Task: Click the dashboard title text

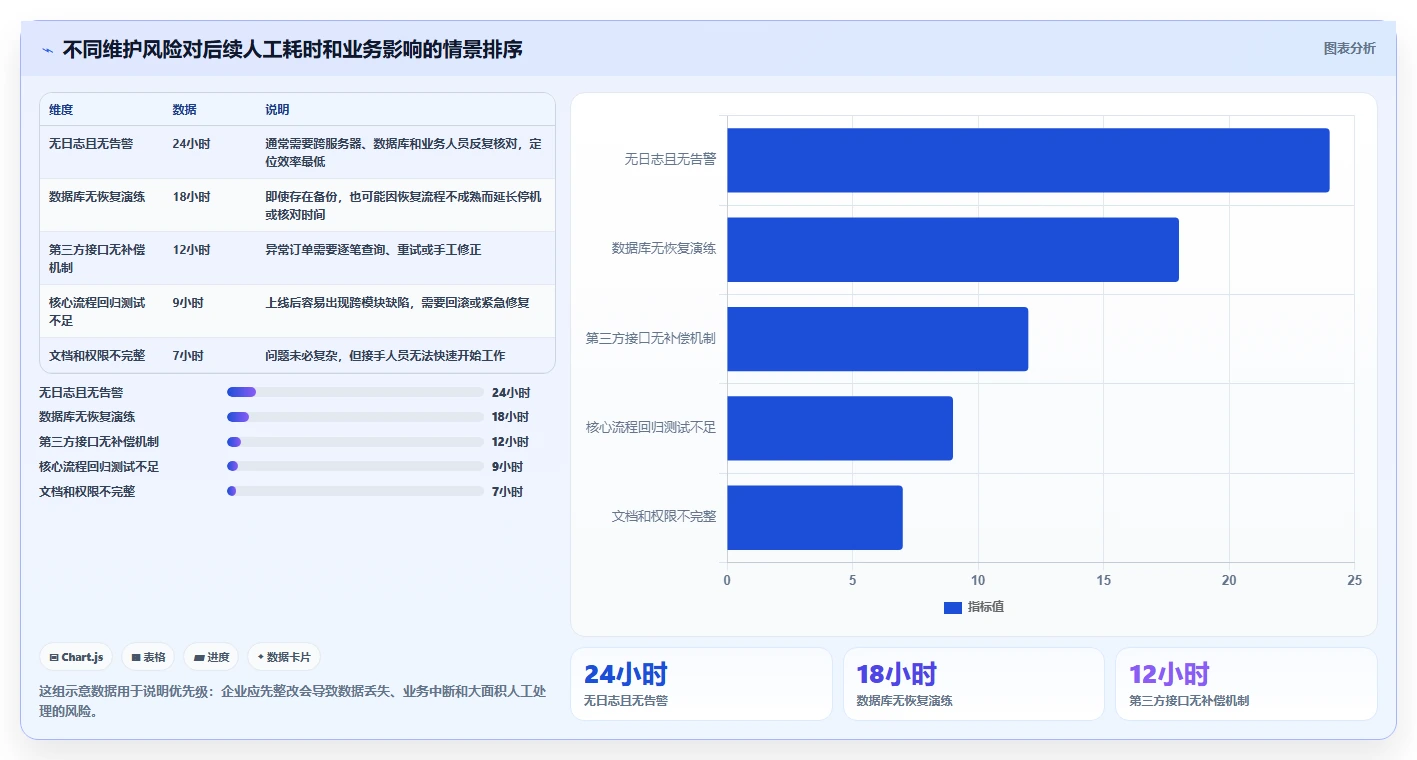Action: click(292, 50)
